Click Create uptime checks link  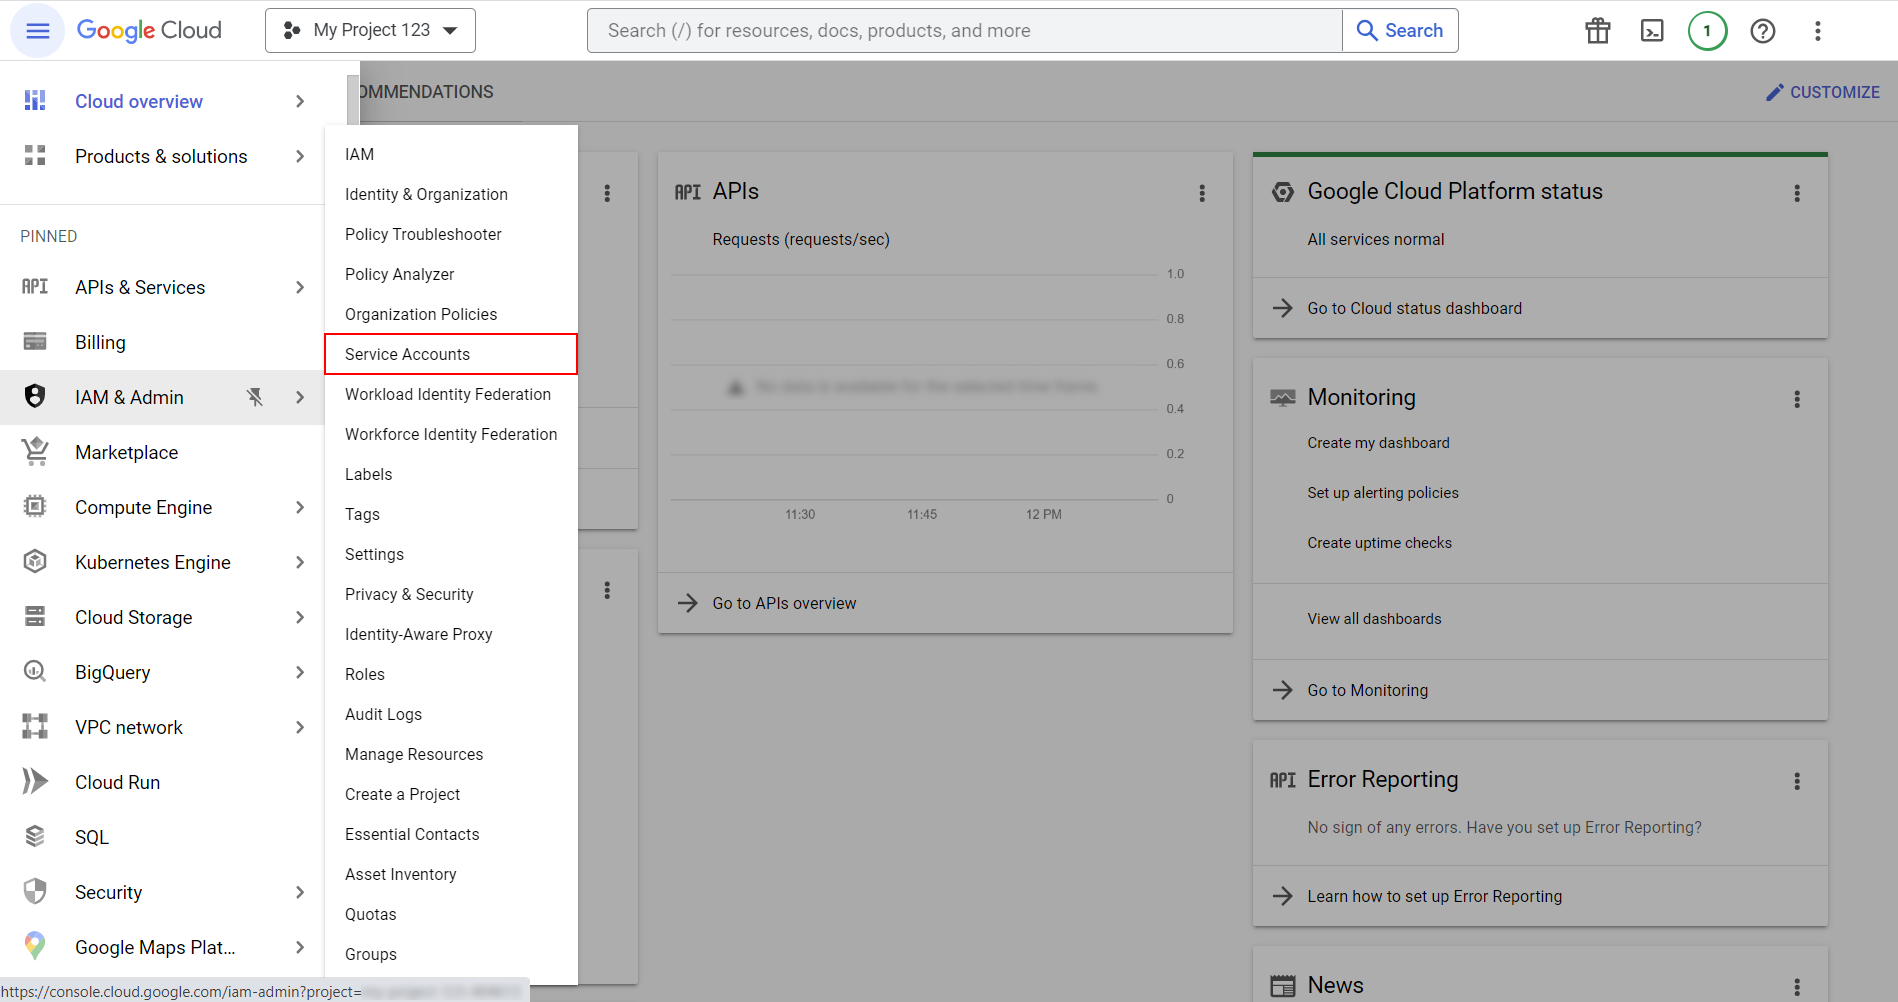[1379, 543]
